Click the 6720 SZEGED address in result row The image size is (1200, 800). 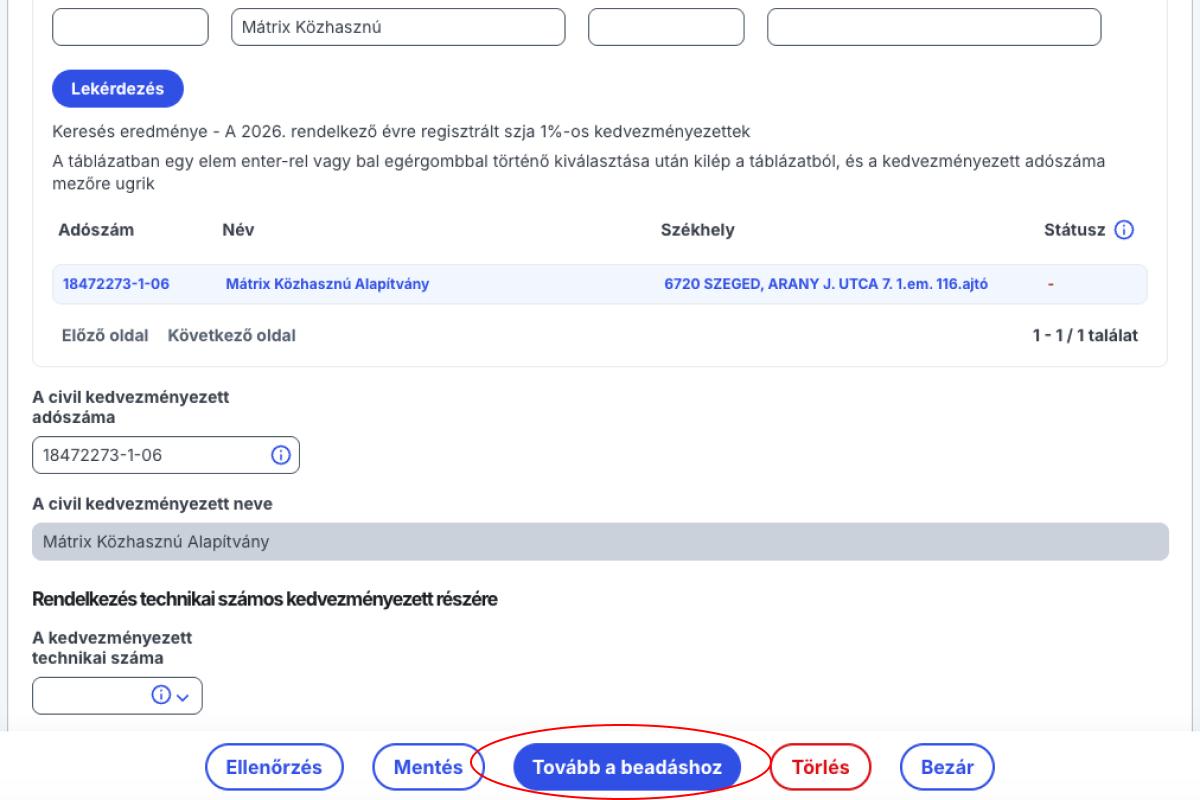click(x=826, y=284)
